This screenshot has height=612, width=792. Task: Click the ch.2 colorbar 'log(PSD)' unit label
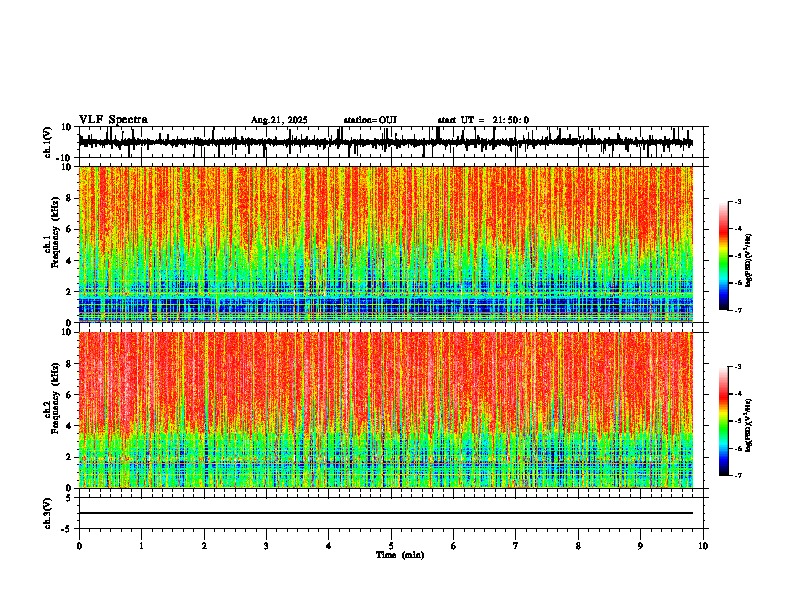point(749,425)
